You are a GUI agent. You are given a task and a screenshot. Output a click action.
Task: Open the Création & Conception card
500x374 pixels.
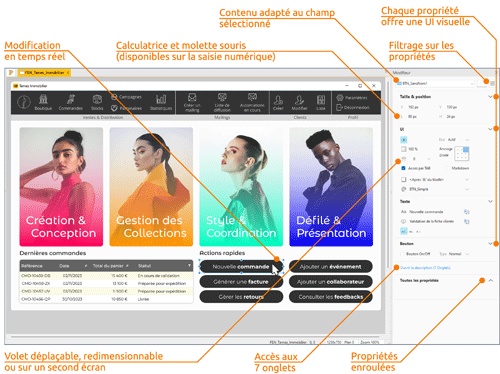(x=61, y=187)
